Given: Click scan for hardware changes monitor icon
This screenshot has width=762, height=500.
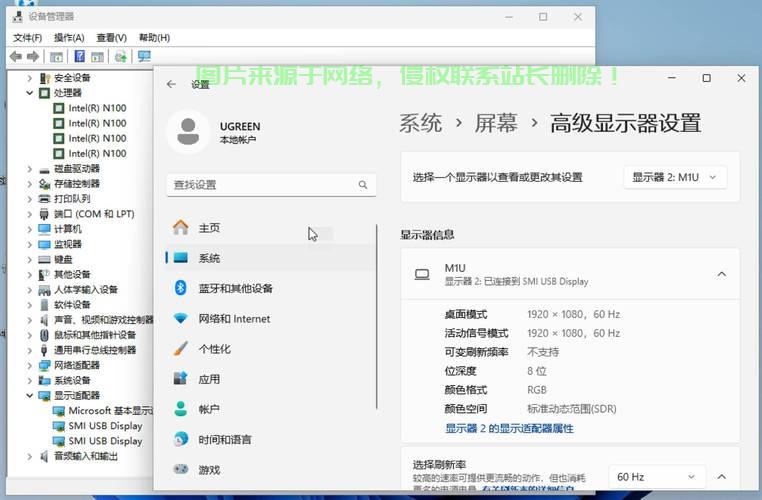Looking at the screenshot, I should pyautogui.click(x=144, y=57).
